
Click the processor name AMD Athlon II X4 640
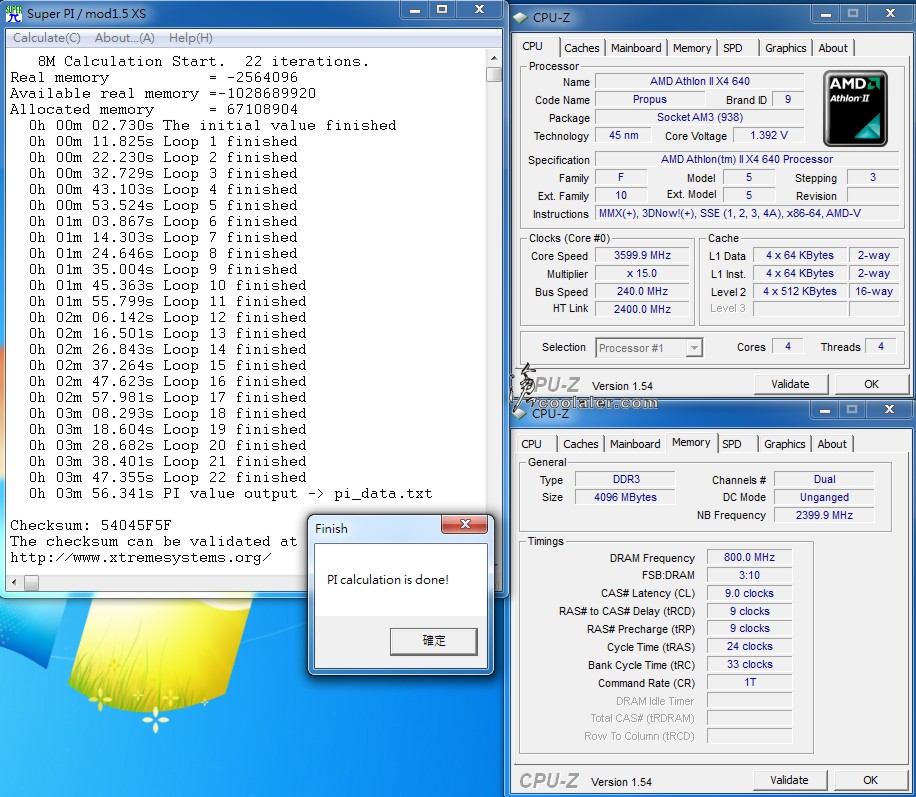[699, 81]
